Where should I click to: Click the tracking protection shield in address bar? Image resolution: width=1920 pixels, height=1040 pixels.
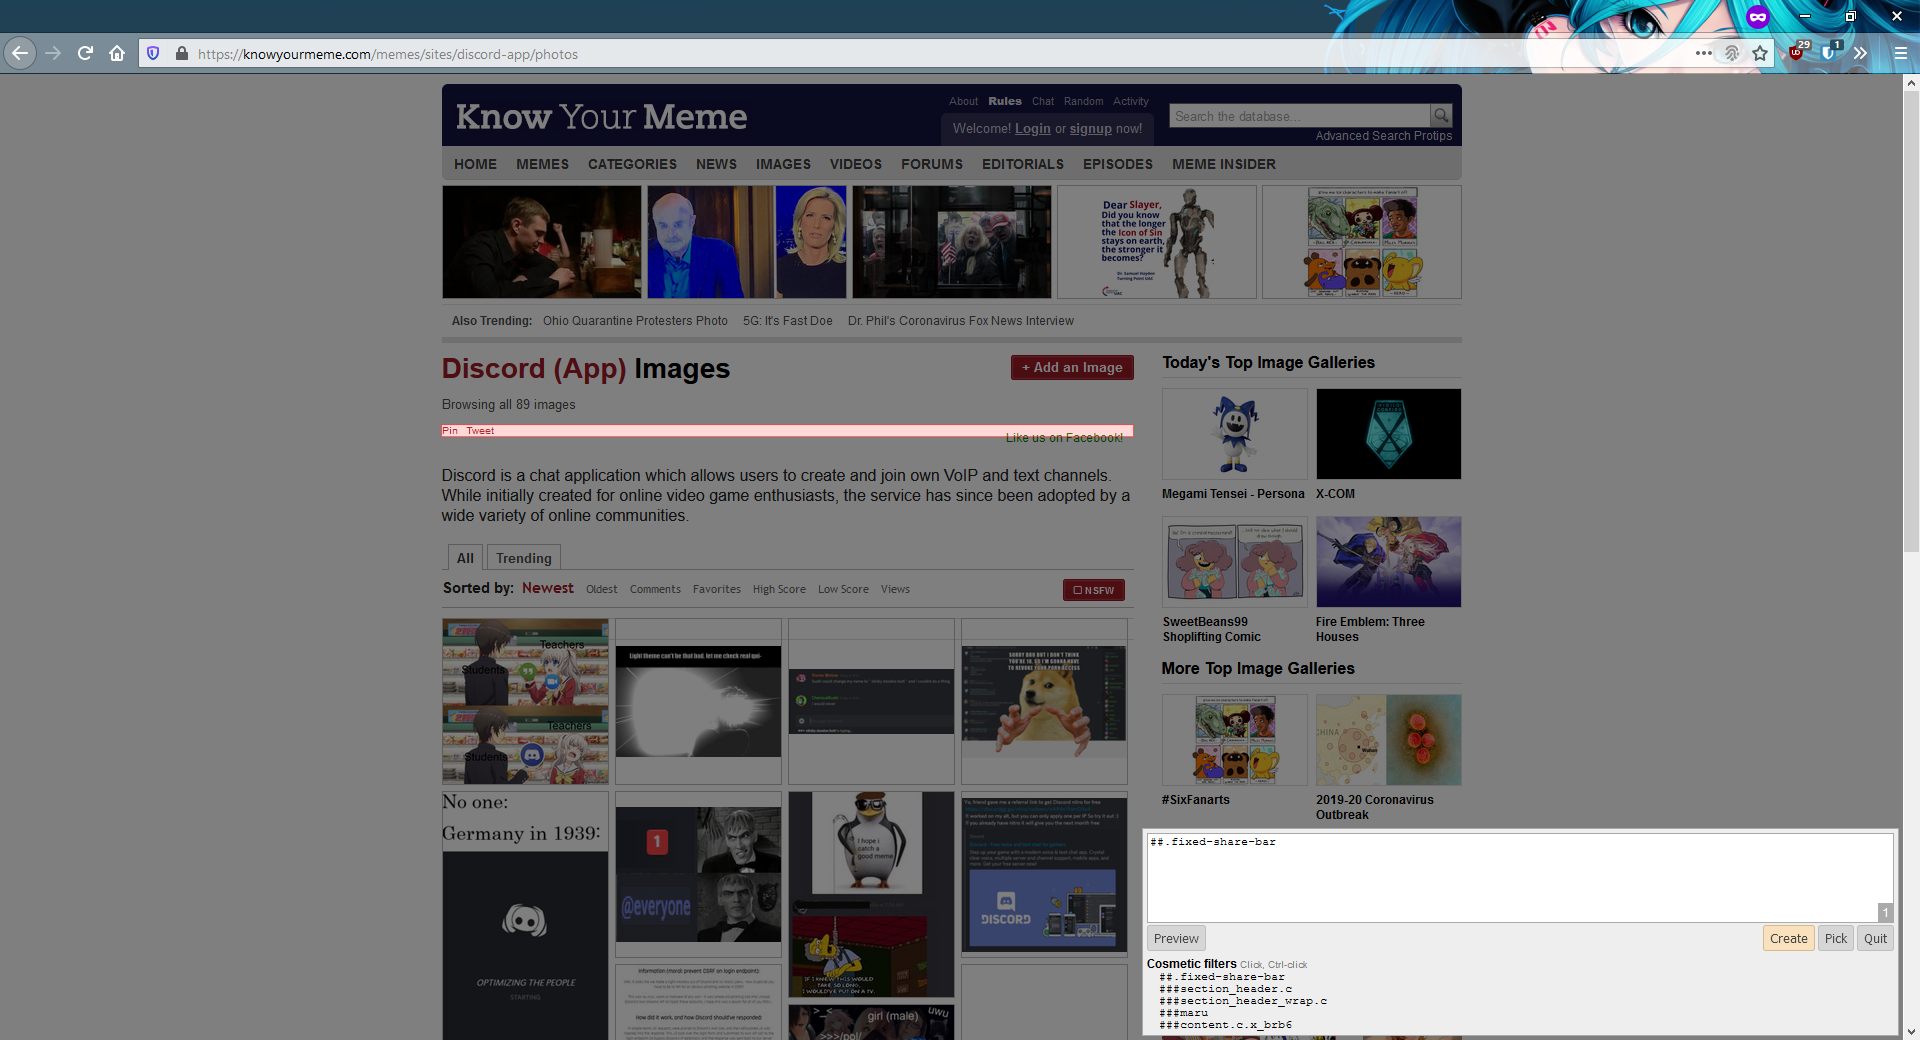pyautogui.click(x=152, y=53)
